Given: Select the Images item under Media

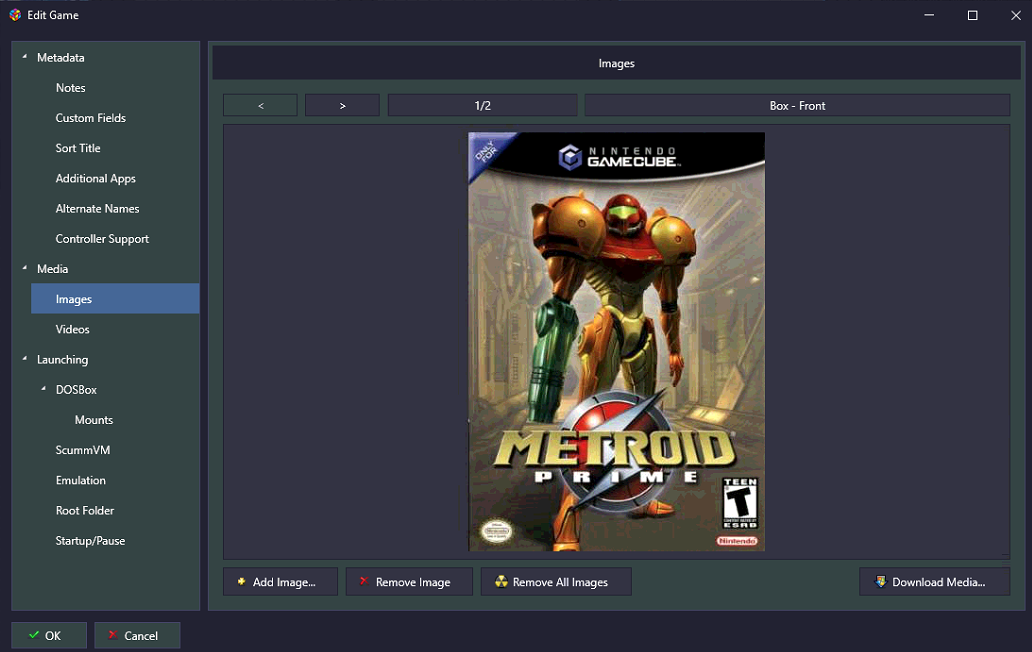Looking at the screenshot, I should [115, 299].
